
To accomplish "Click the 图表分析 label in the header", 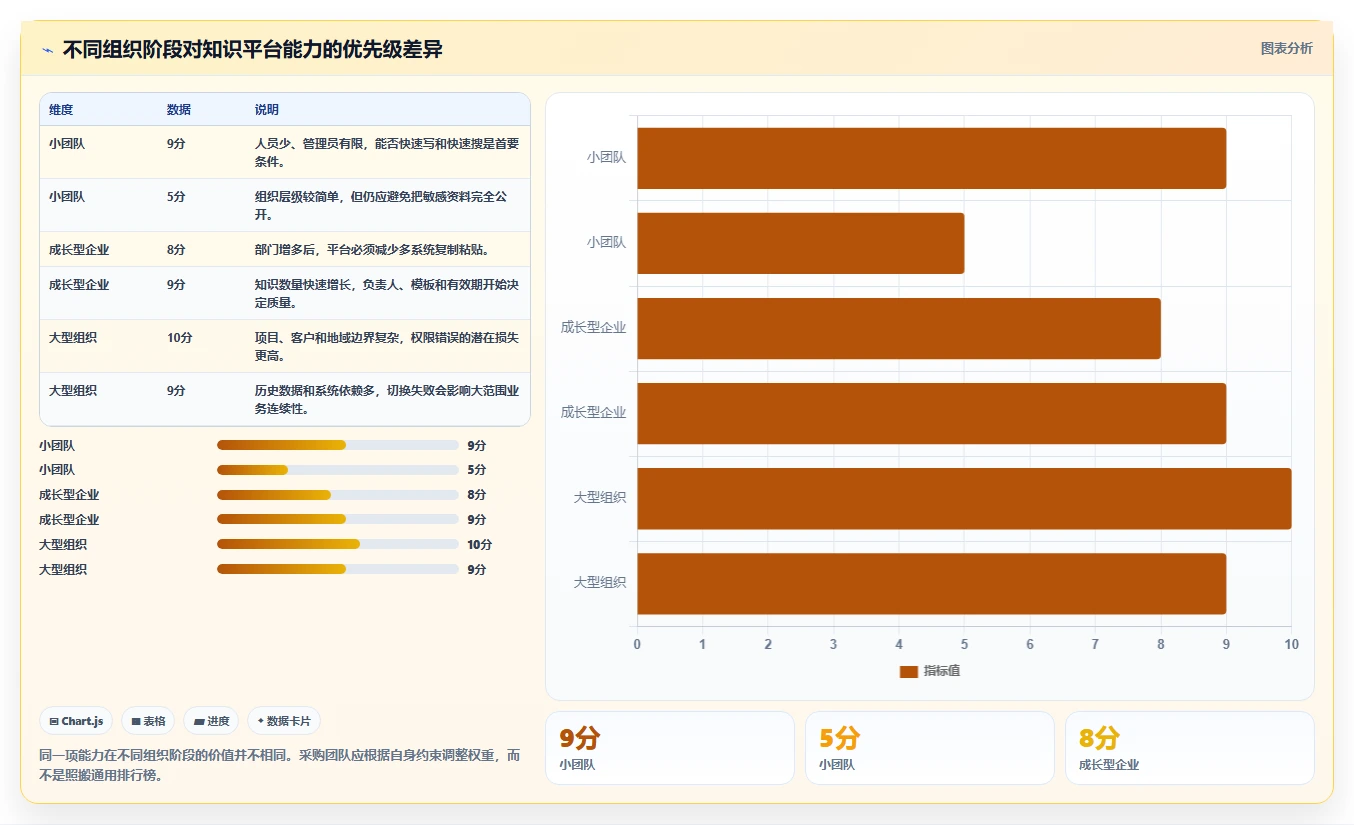I will tap(1286, 49).
